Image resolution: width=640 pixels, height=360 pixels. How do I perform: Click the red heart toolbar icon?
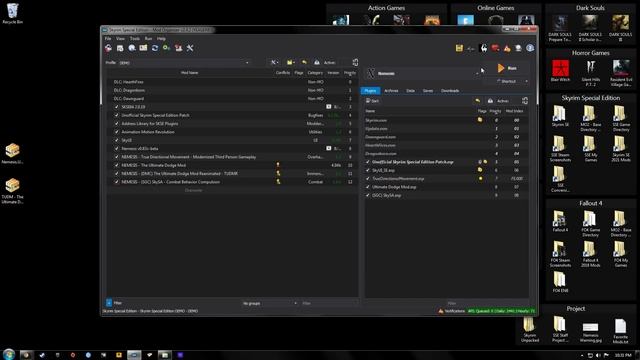tap(495, 48)
